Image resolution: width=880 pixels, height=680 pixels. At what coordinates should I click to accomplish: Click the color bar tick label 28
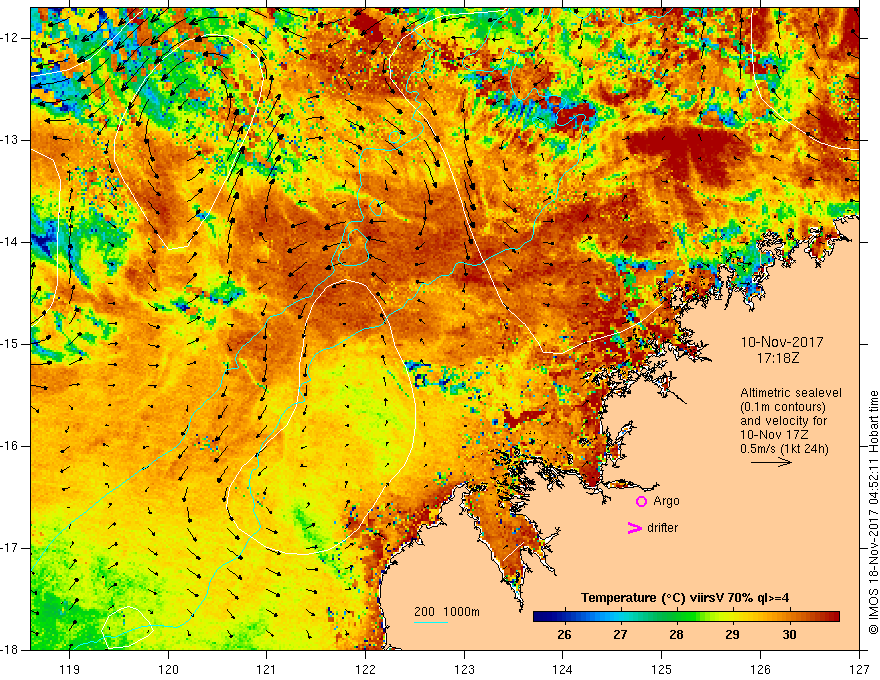(x=676, y=635)
